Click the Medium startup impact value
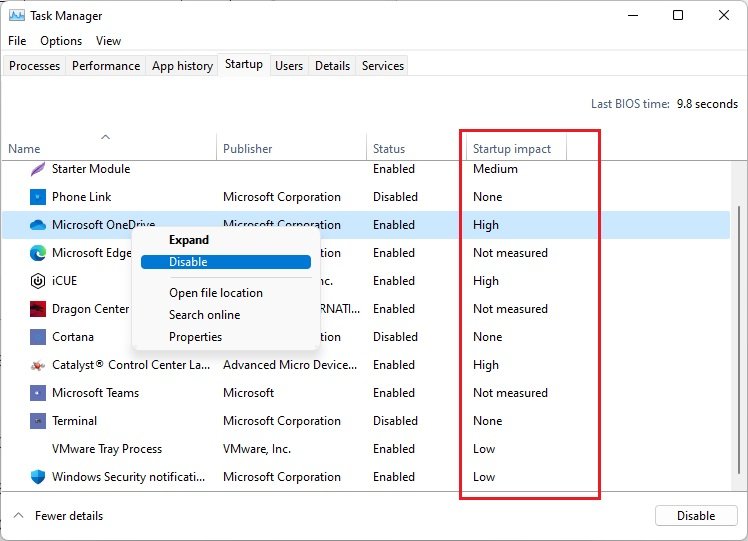Viewport: 748px width, 541px height. pos(495,169)
